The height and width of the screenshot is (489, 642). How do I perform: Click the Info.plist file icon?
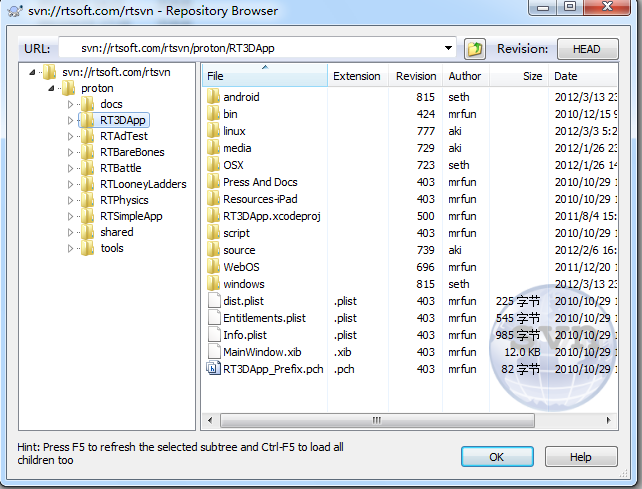point(214,334)
